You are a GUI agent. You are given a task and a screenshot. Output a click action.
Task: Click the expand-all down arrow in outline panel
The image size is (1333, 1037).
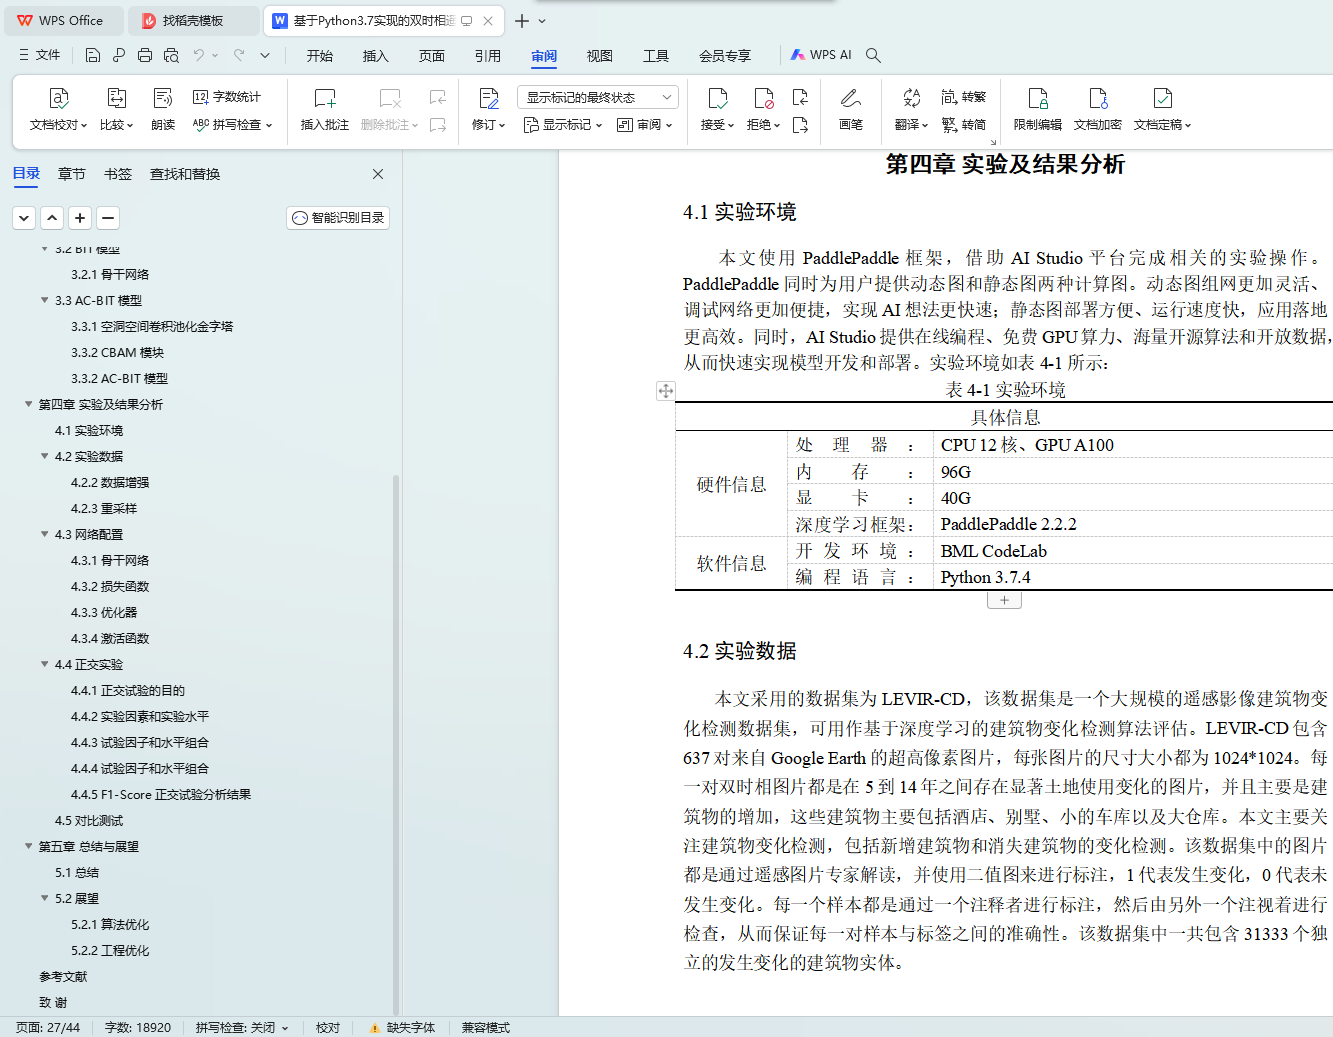coord(24,217)
